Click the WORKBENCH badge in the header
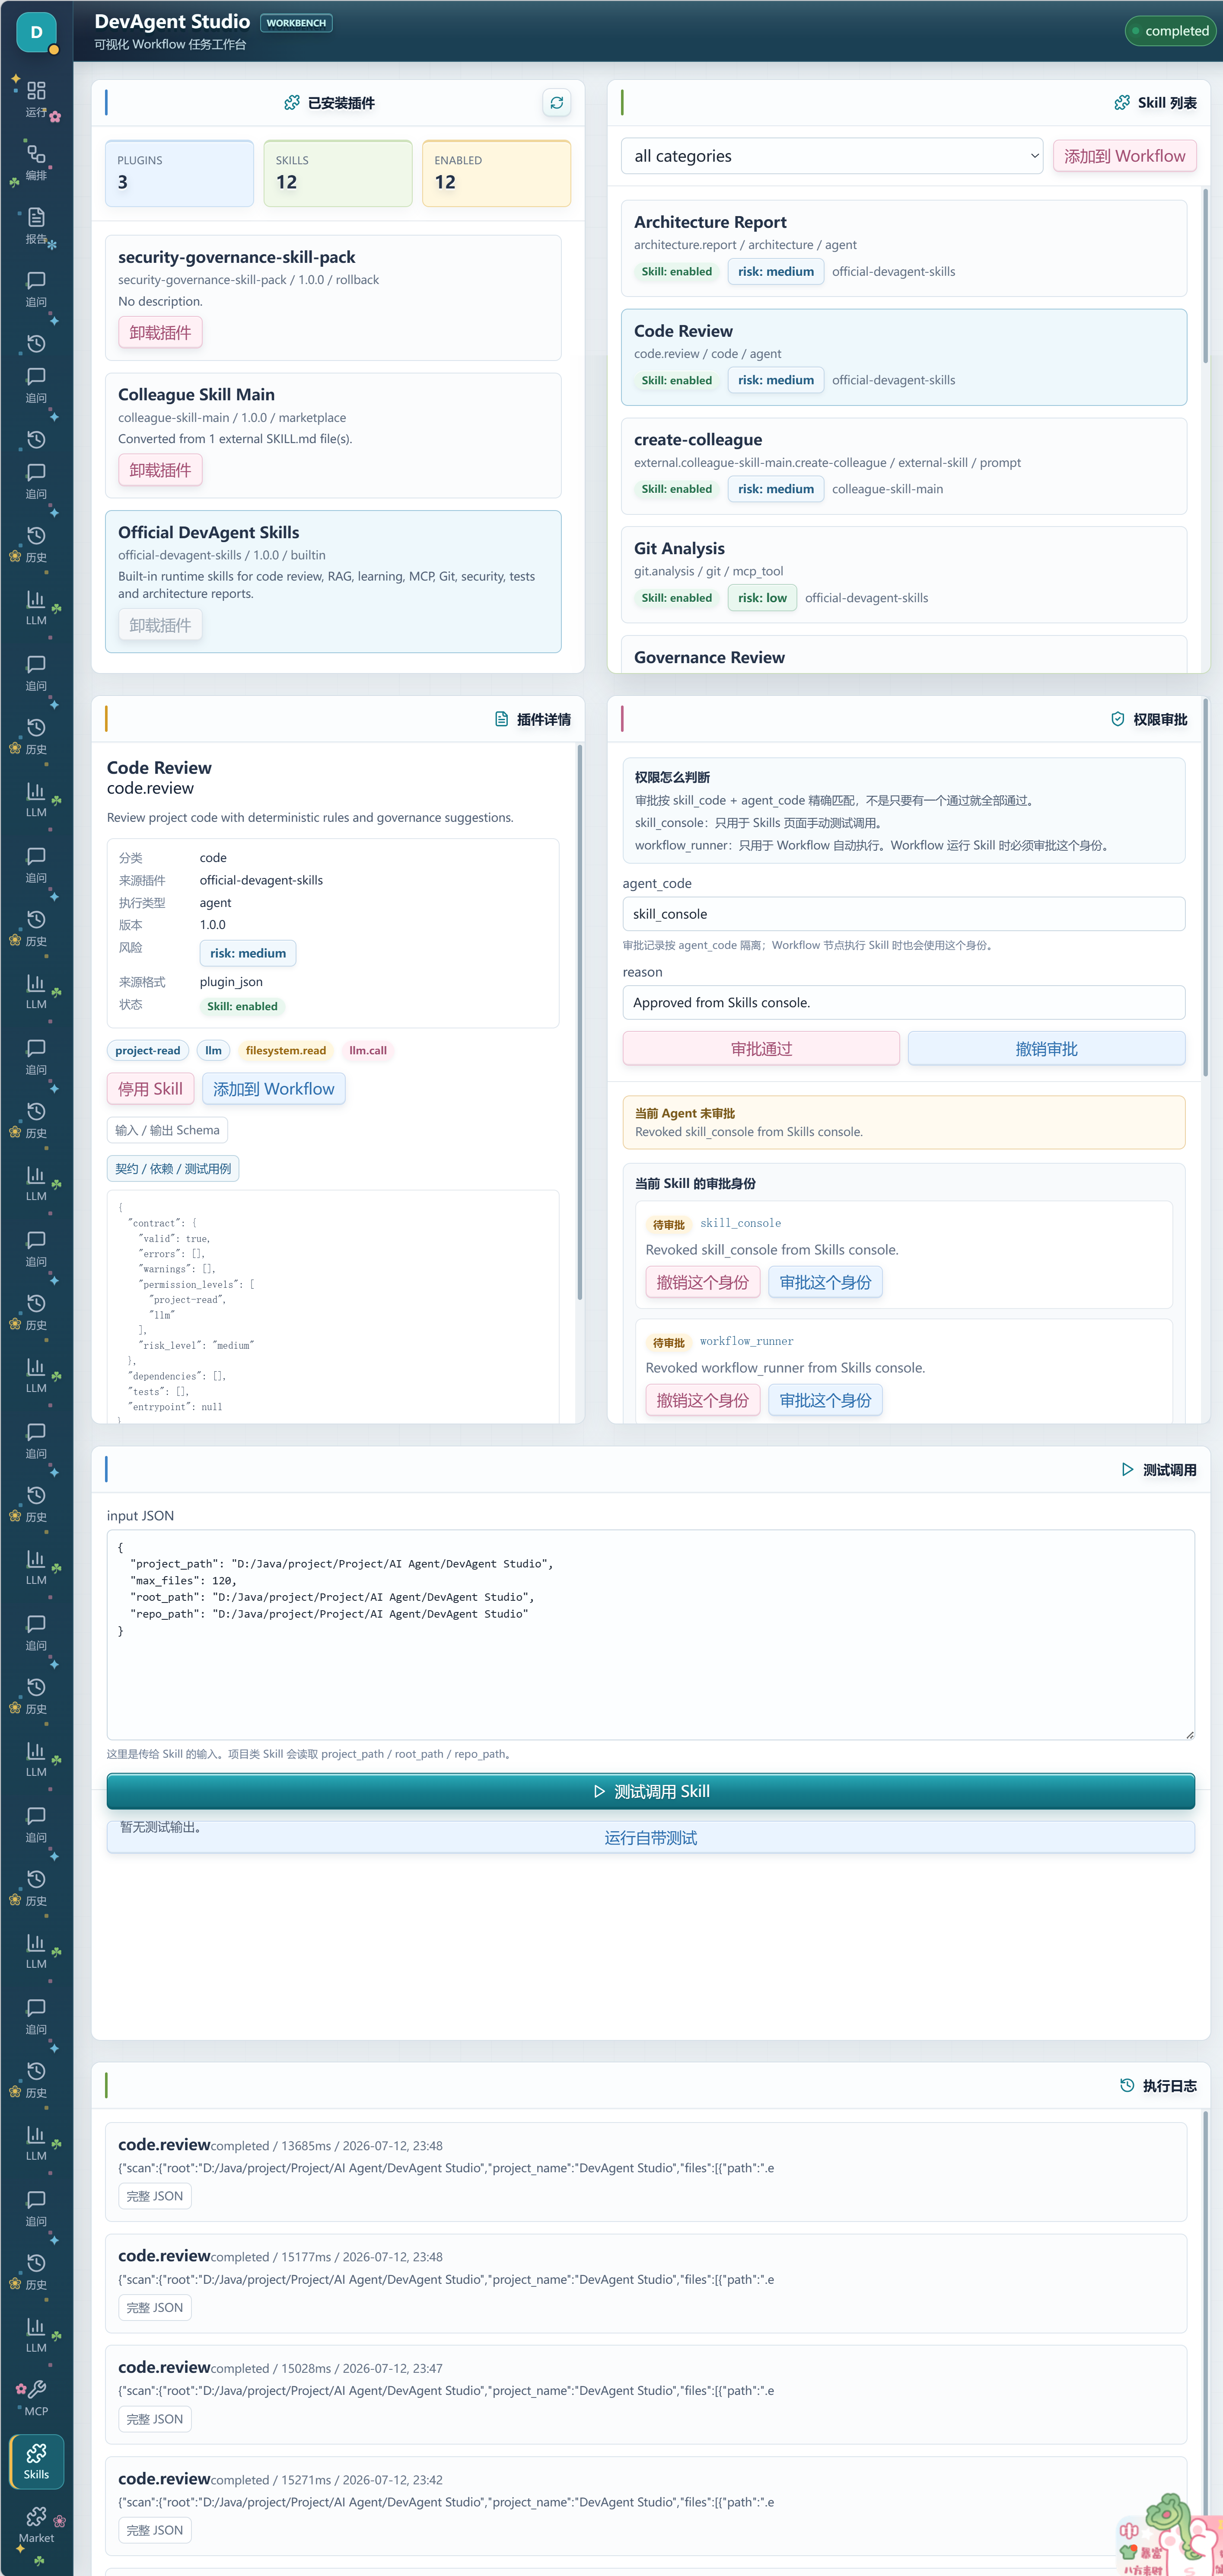Image resolution: width=1223 pixels, height=2576 pixels. 296,23
